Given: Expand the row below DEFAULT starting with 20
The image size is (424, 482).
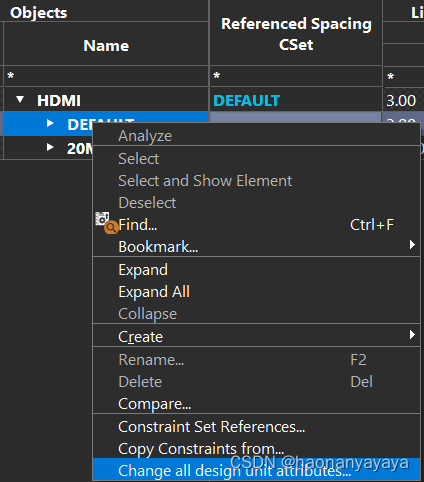Looking at the screenshot, I should [50, 147].
